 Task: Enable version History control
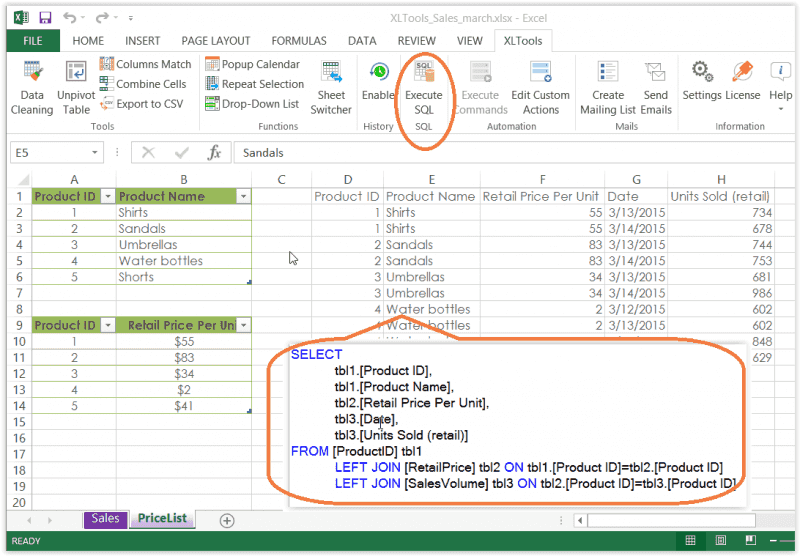tap(378, 82)
